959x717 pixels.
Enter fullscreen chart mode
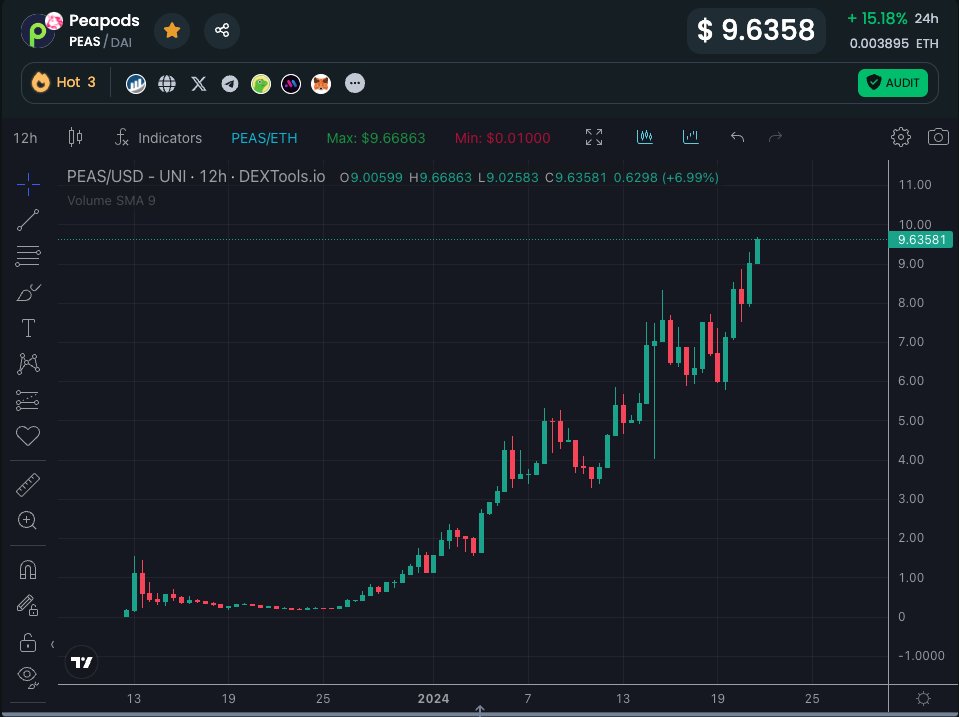pyautogui.click(x=593, y=137)
